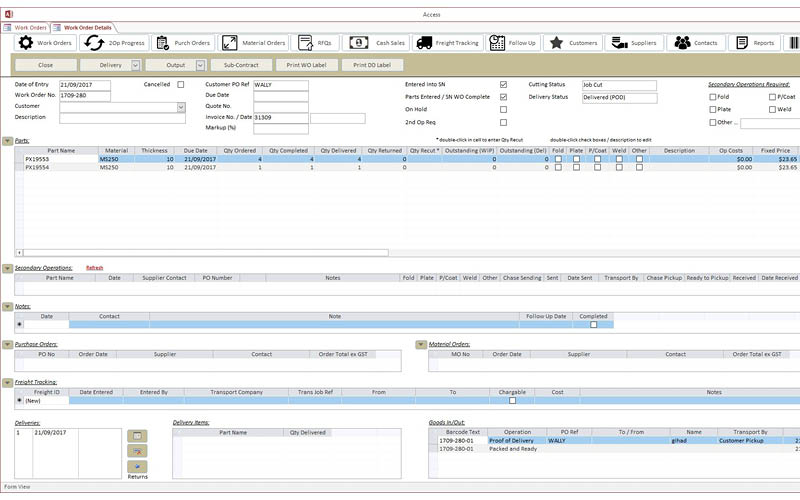Enable the Fold secondary operation checkbox
800x500 pixels.
pos(713,97)
